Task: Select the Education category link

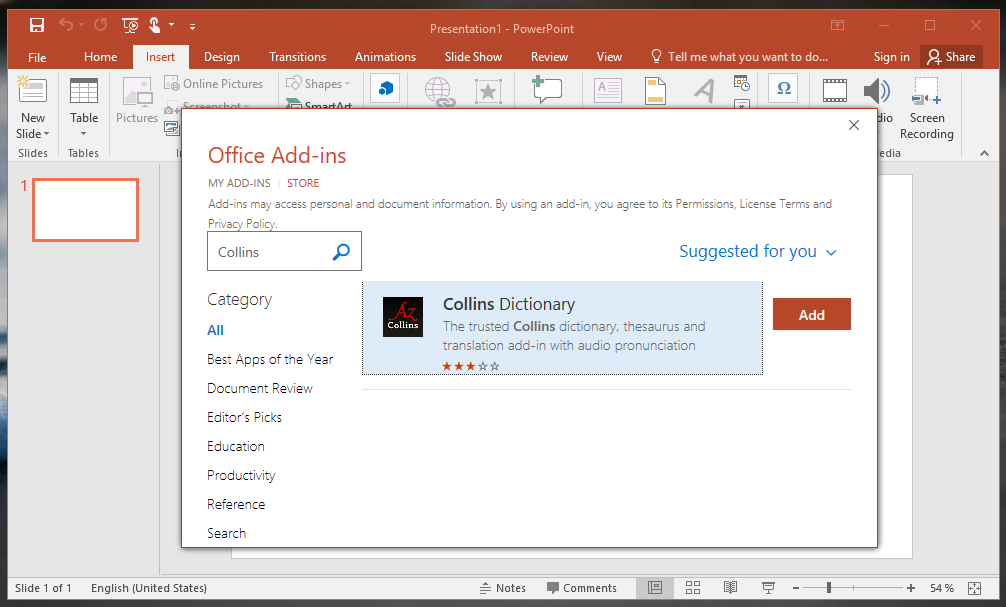Action: point(236,446)
